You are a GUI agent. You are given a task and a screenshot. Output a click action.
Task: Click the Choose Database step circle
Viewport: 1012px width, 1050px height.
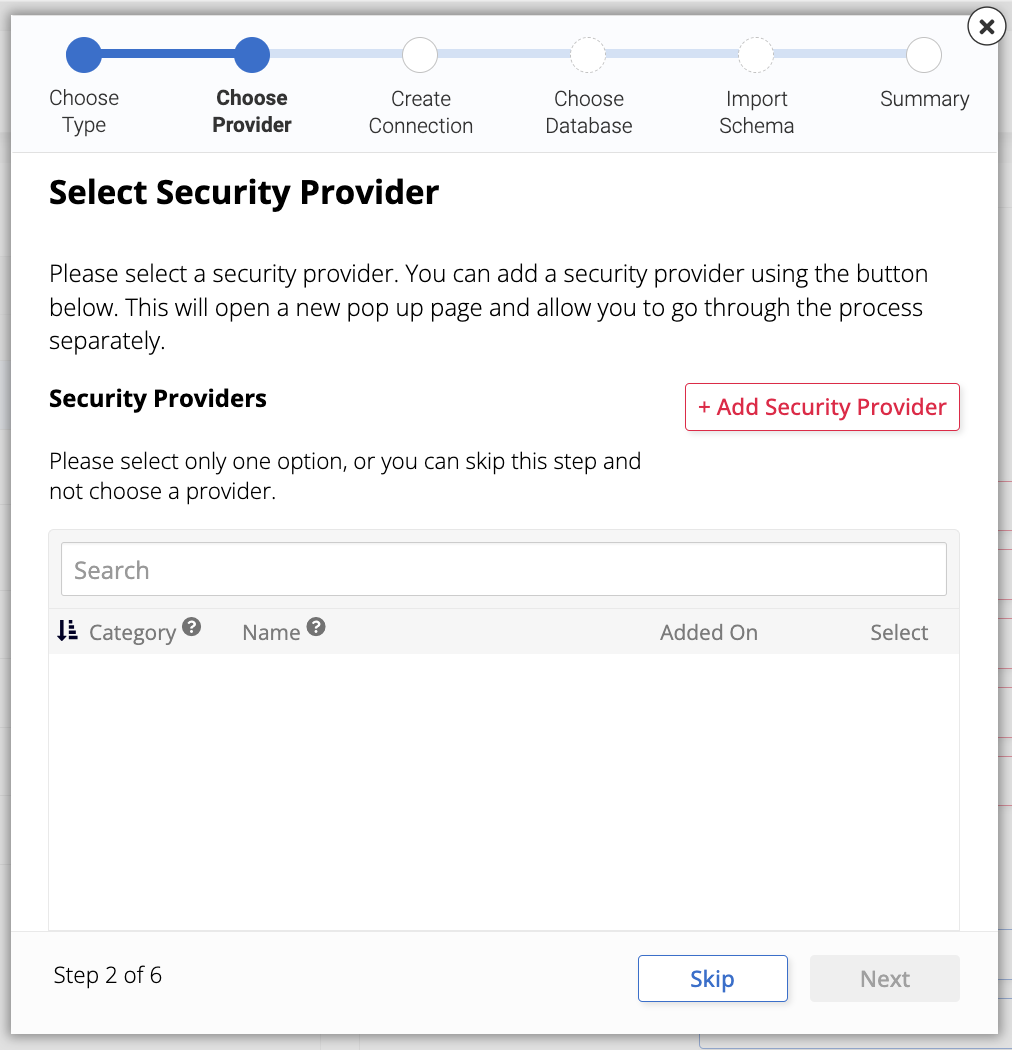point(588,54)
